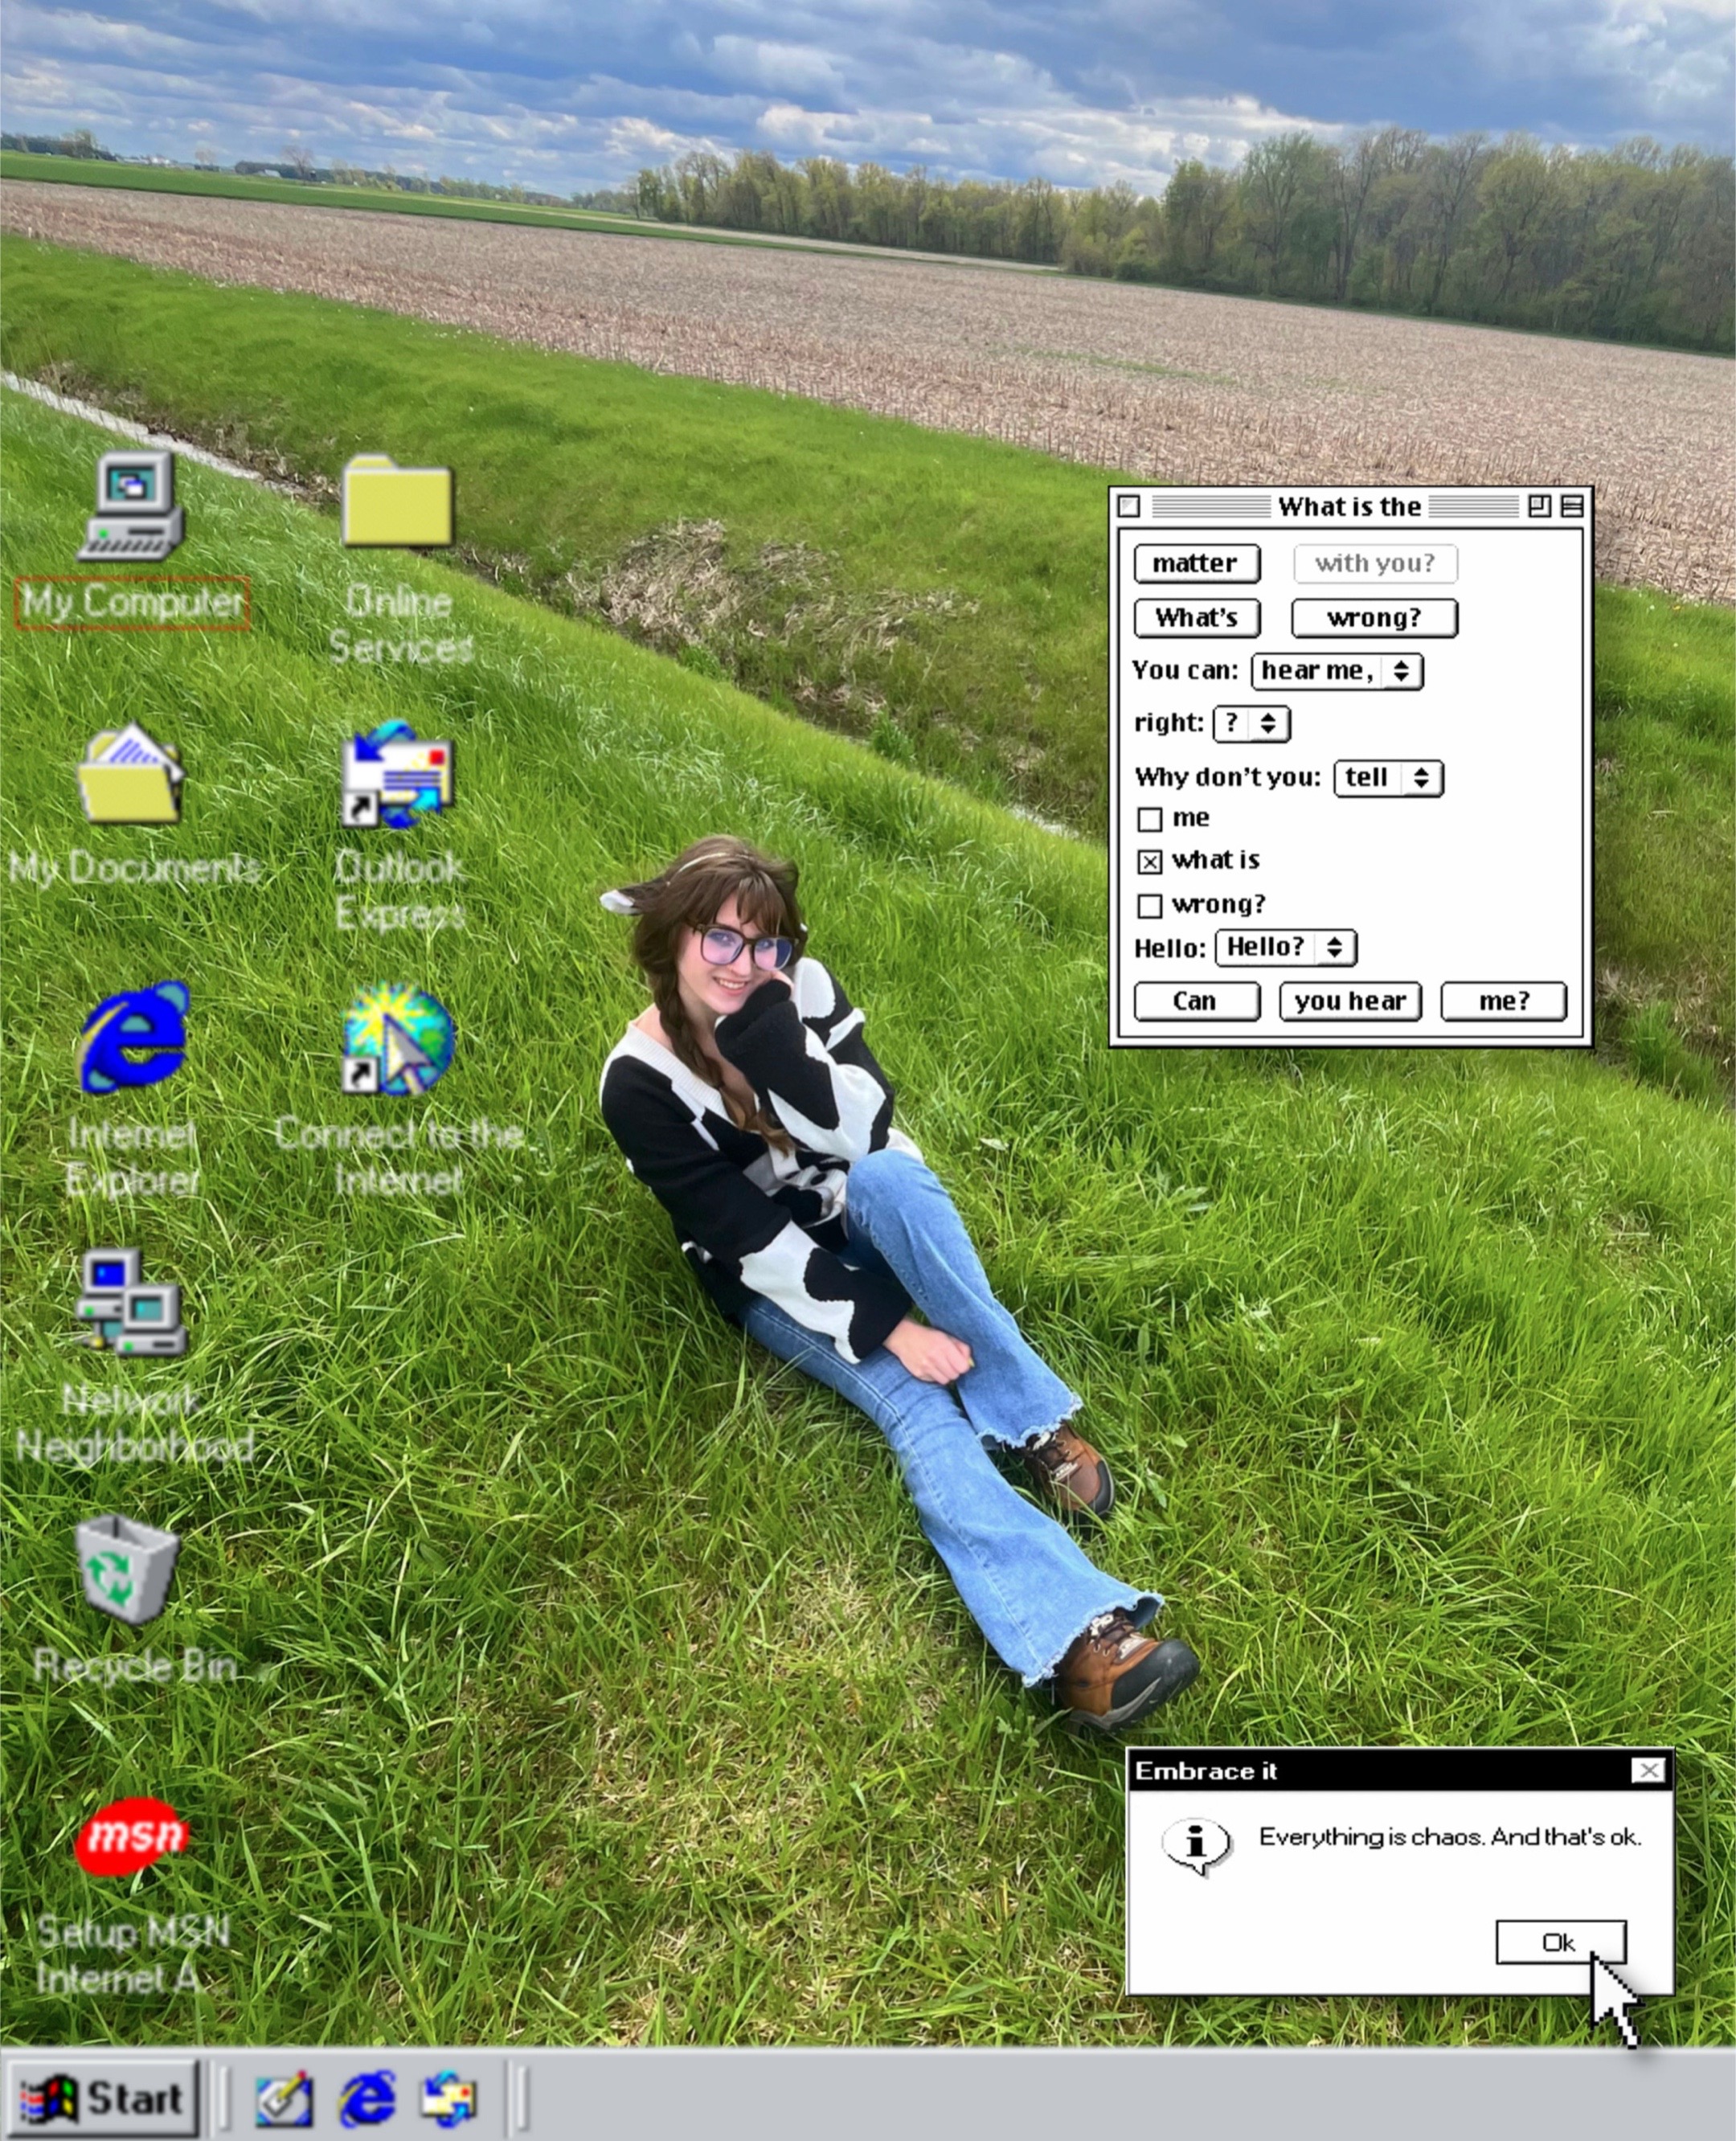This screenshot has height=2141, width=1736.
Task: Click the "you hear" button
Action: (1350, 1001)
